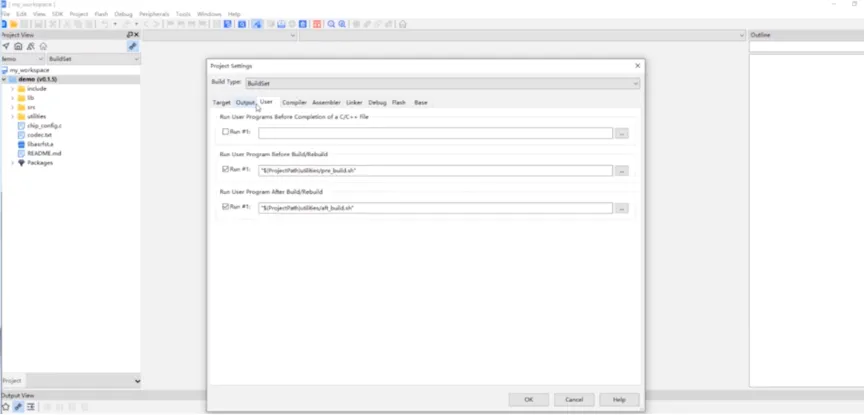Switch to the Assembler tab

(x=326, y=103)
